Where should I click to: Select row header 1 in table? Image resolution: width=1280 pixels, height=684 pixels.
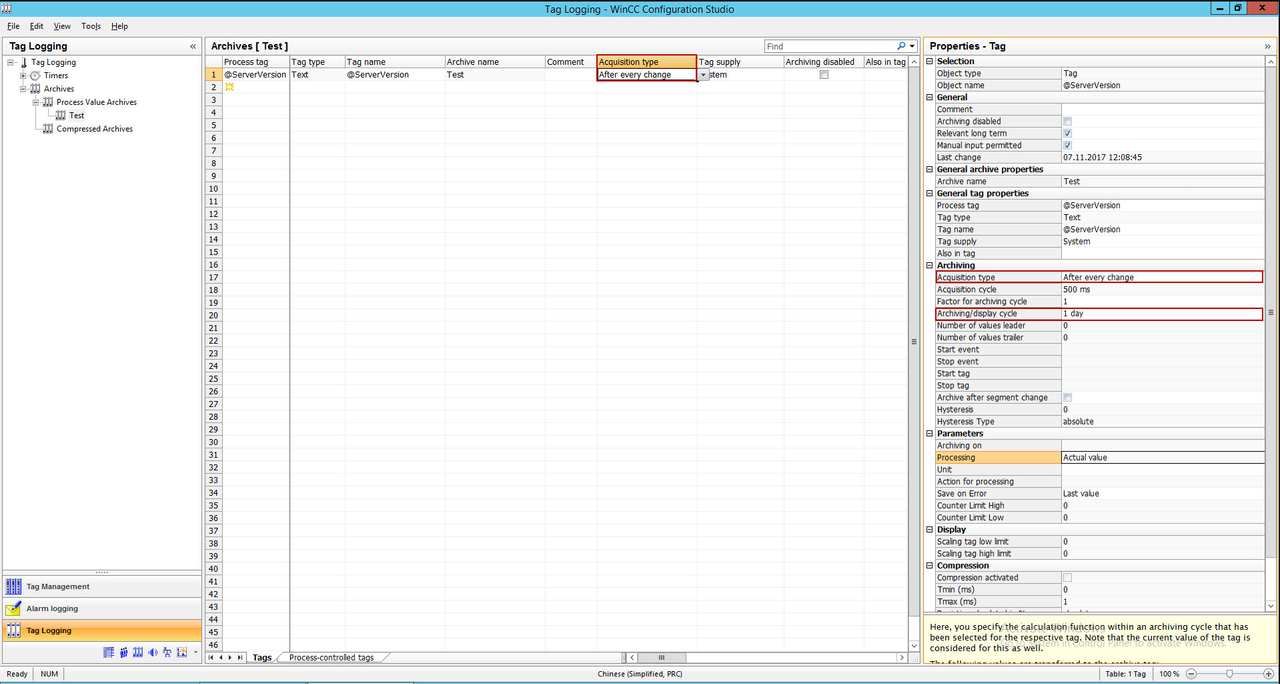tap(213, 75)
